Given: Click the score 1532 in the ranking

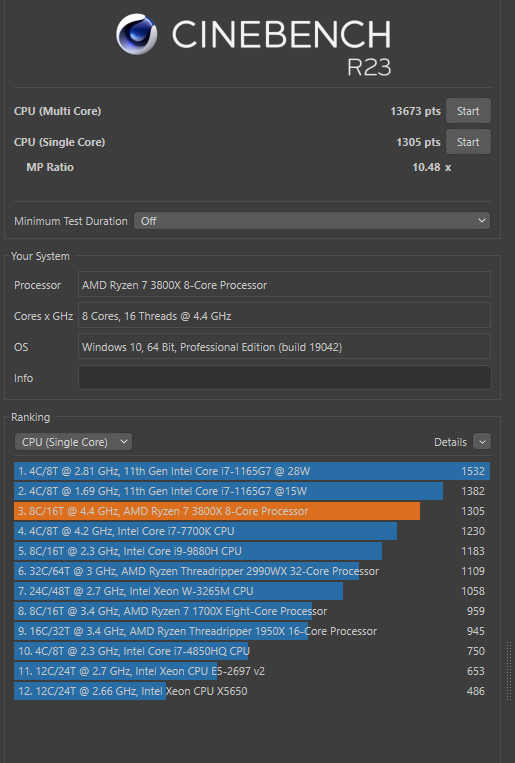Looking at the screenshot, I should (473, 471).
